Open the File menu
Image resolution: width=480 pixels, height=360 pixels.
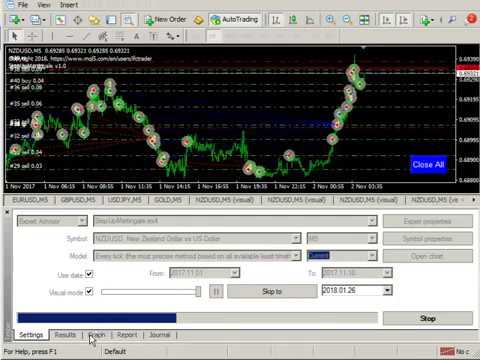click(23, 5)
